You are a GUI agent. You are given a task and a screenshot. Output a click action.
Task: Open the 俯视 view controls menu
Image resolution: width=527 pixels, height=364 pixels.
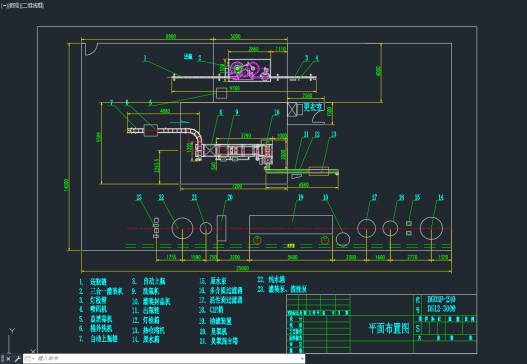tap(14, 6)
